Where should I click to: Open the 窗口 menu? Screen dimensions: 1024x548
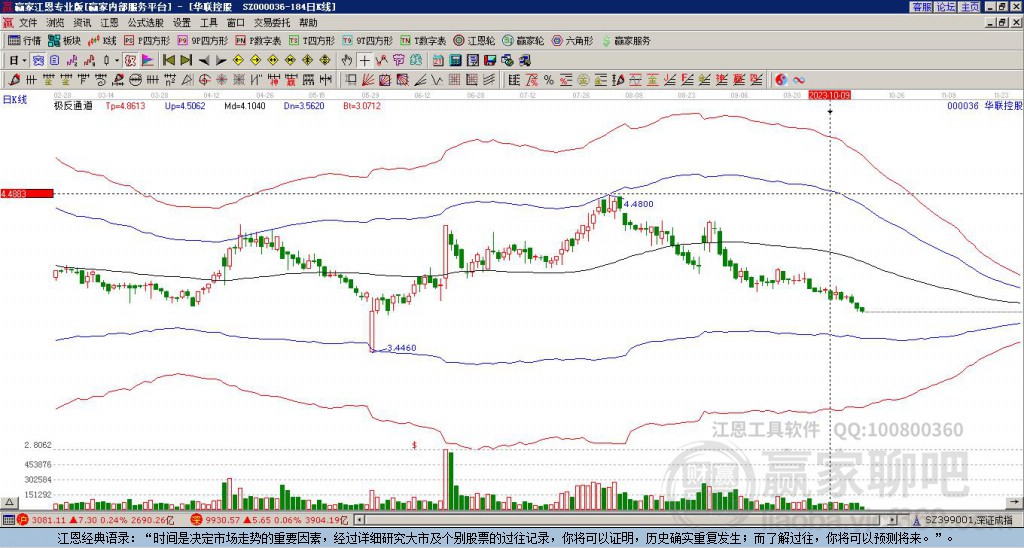point(236,23)
